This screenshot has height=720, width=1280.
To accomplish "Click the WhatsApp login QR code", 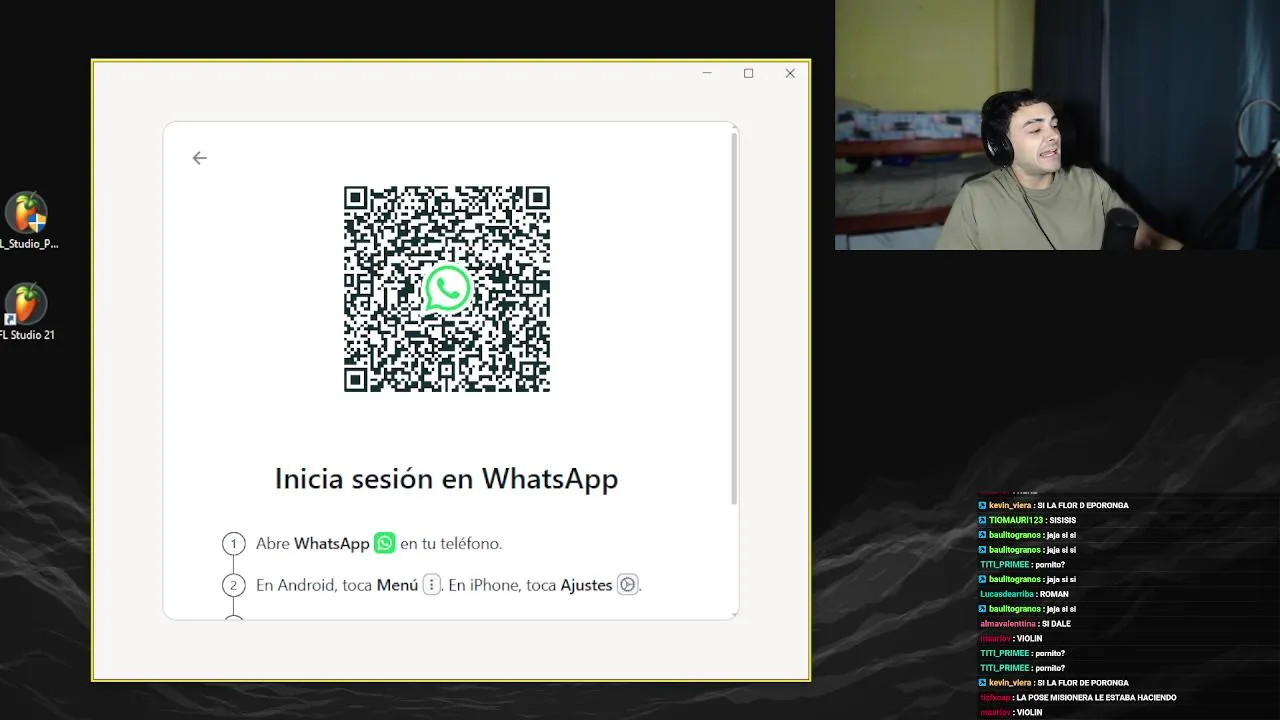I will 447,289.
